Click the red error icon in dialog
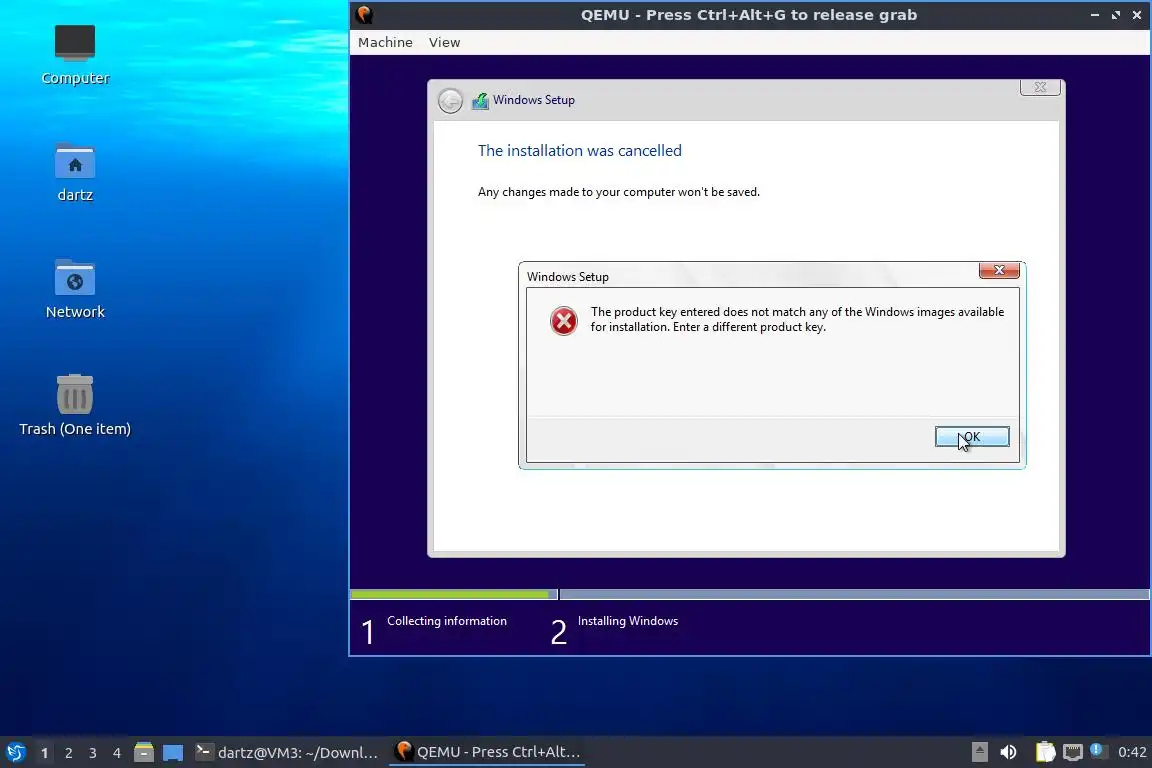1152x768 pixels. 564,321
